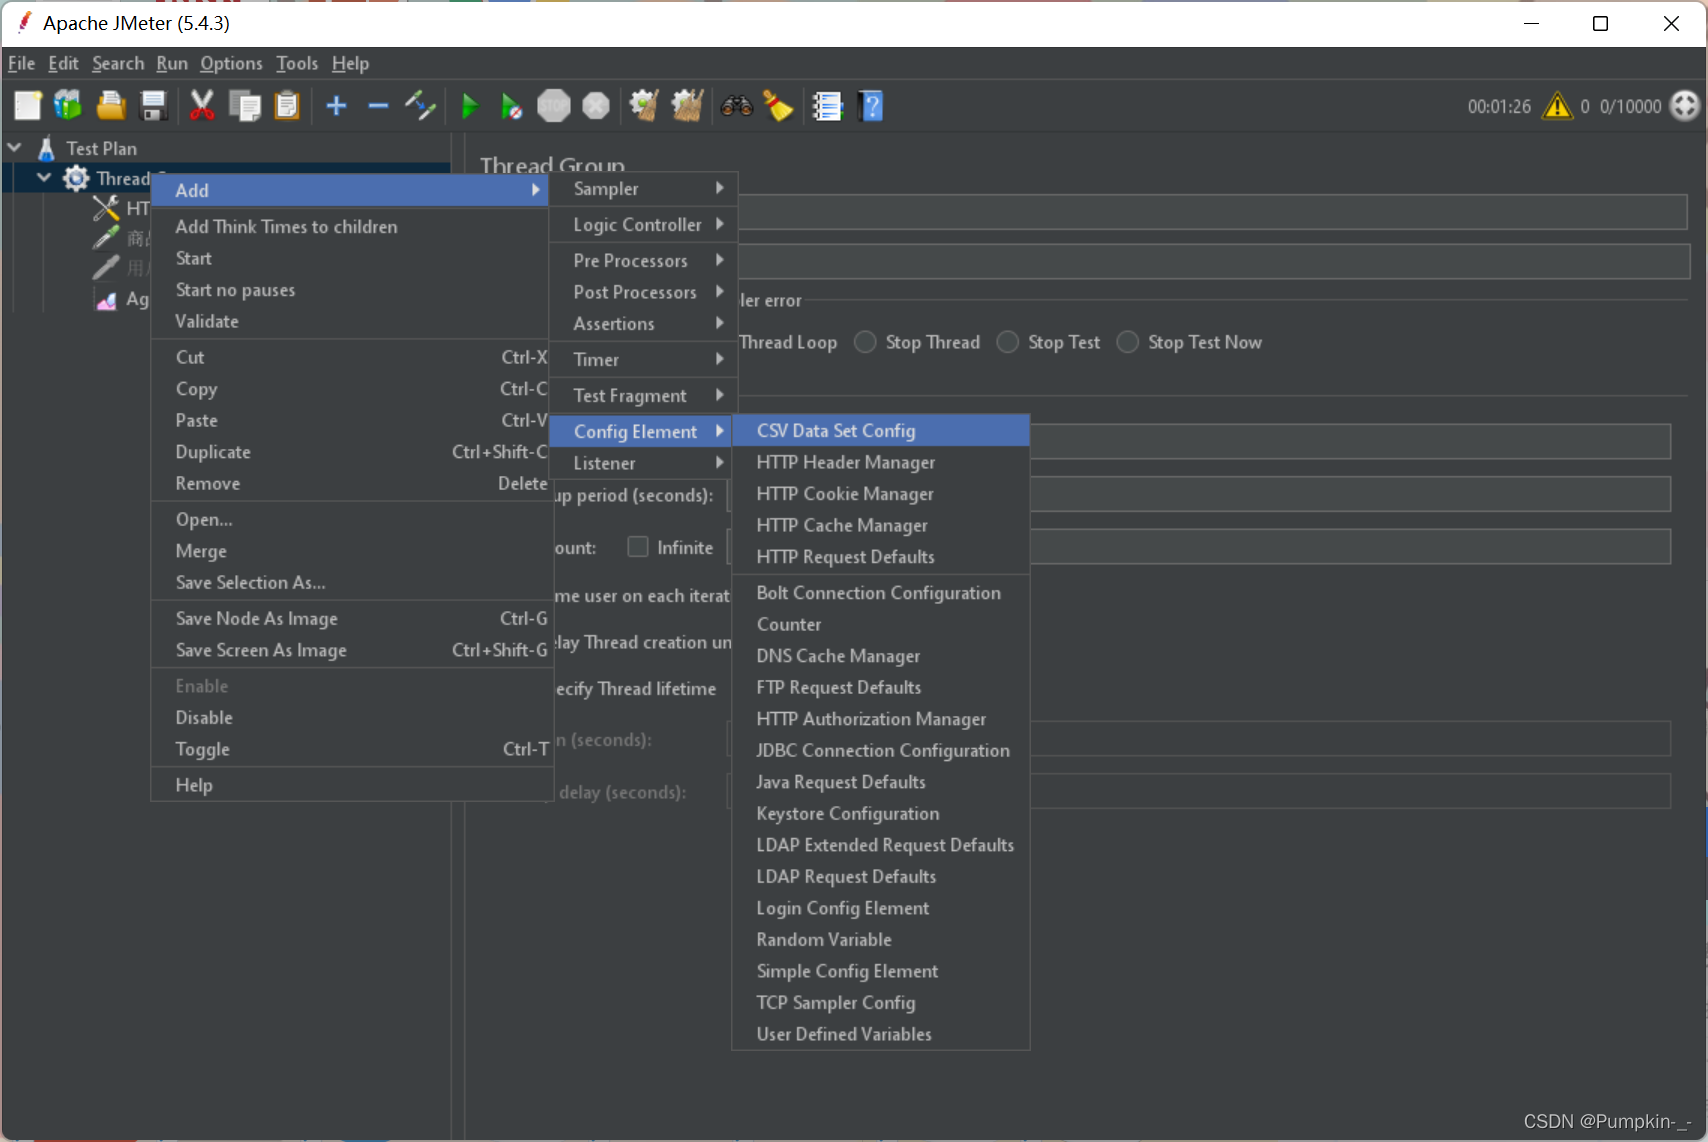Click Start no pauses toolbar icon
1708x1142 pixels.
(511, 105)
